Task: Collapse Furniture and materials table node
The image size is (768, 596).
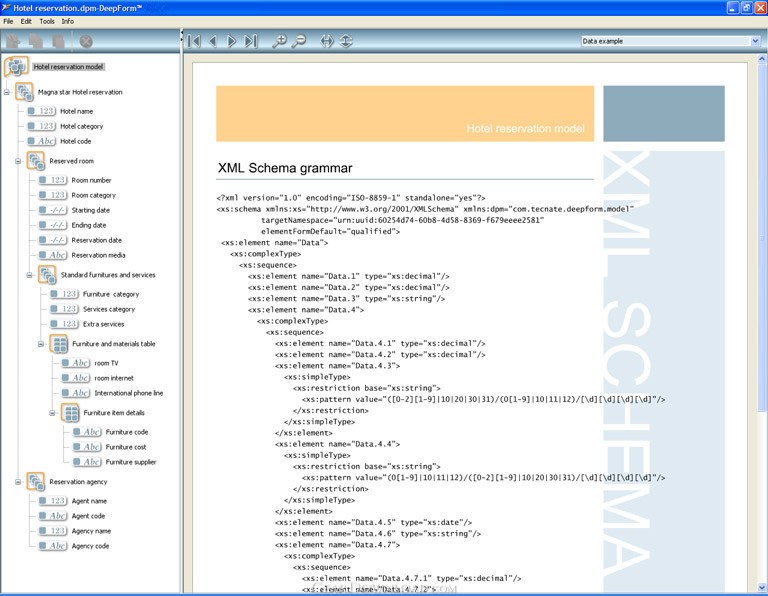Action: (41, 344)
